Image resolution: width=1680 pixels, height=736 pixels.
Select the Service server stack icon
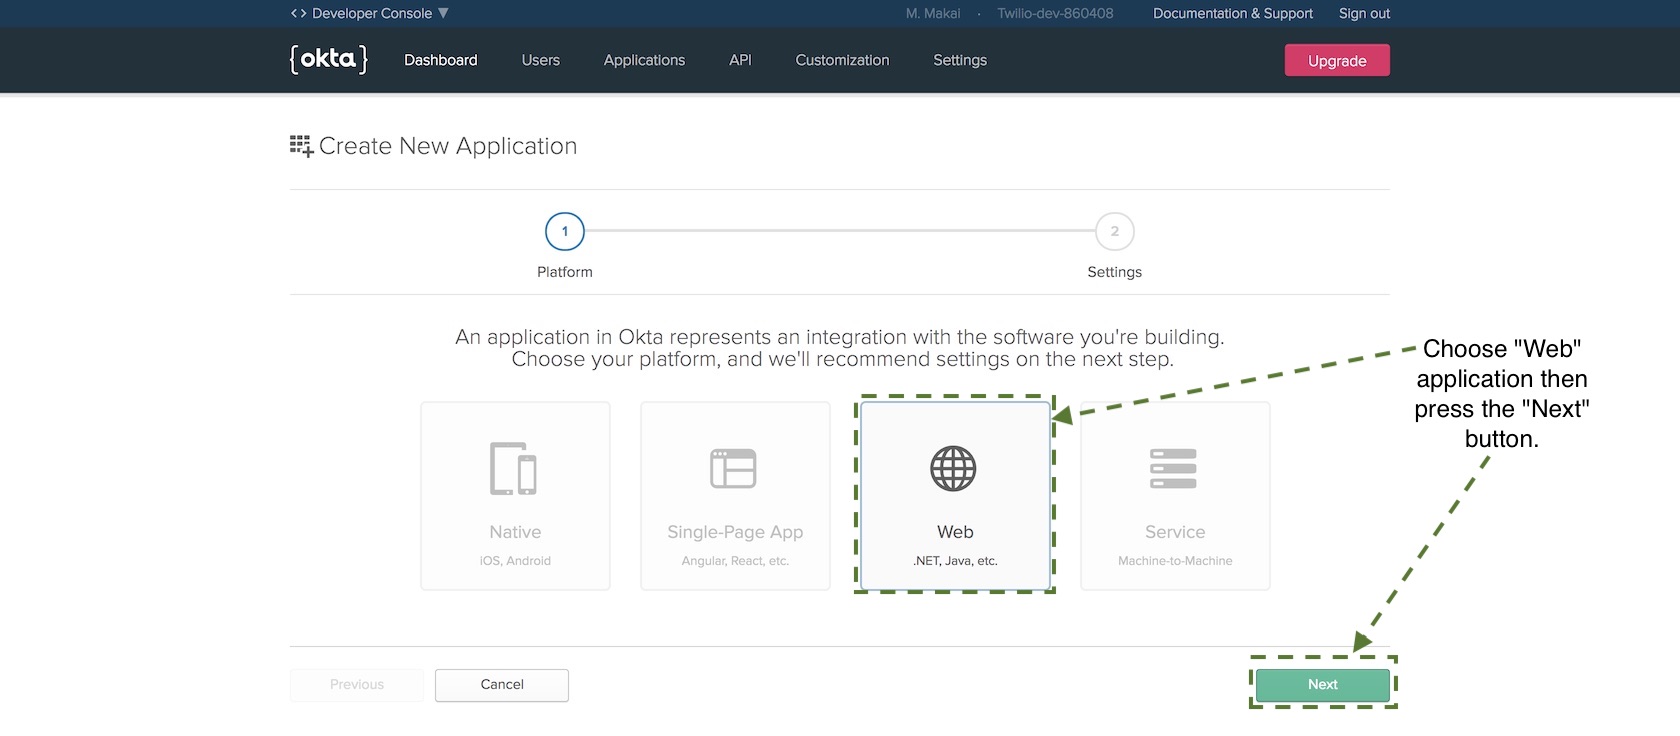coord(1173,468)
